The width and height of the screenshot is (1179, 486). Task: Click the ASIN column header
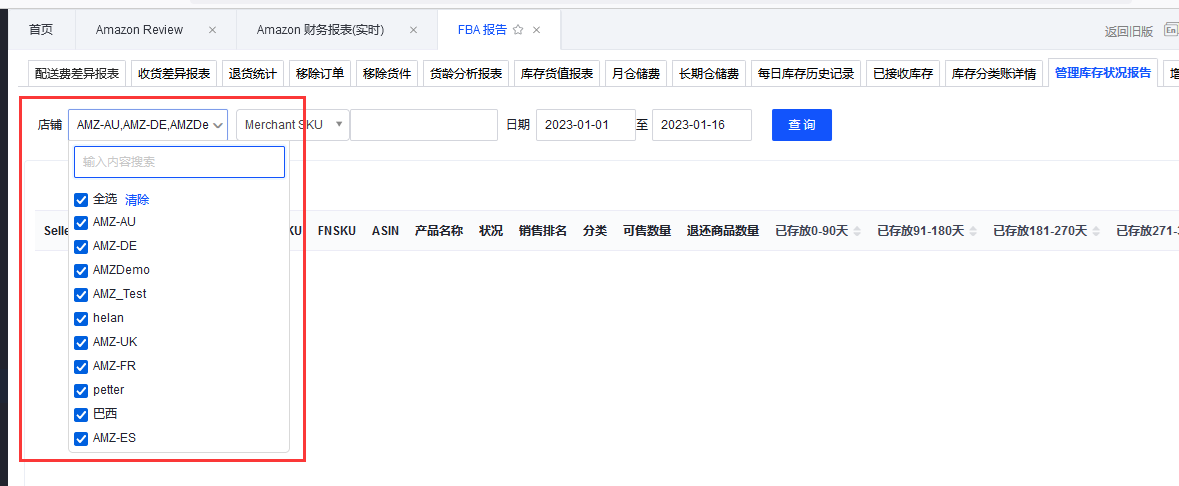386,231
